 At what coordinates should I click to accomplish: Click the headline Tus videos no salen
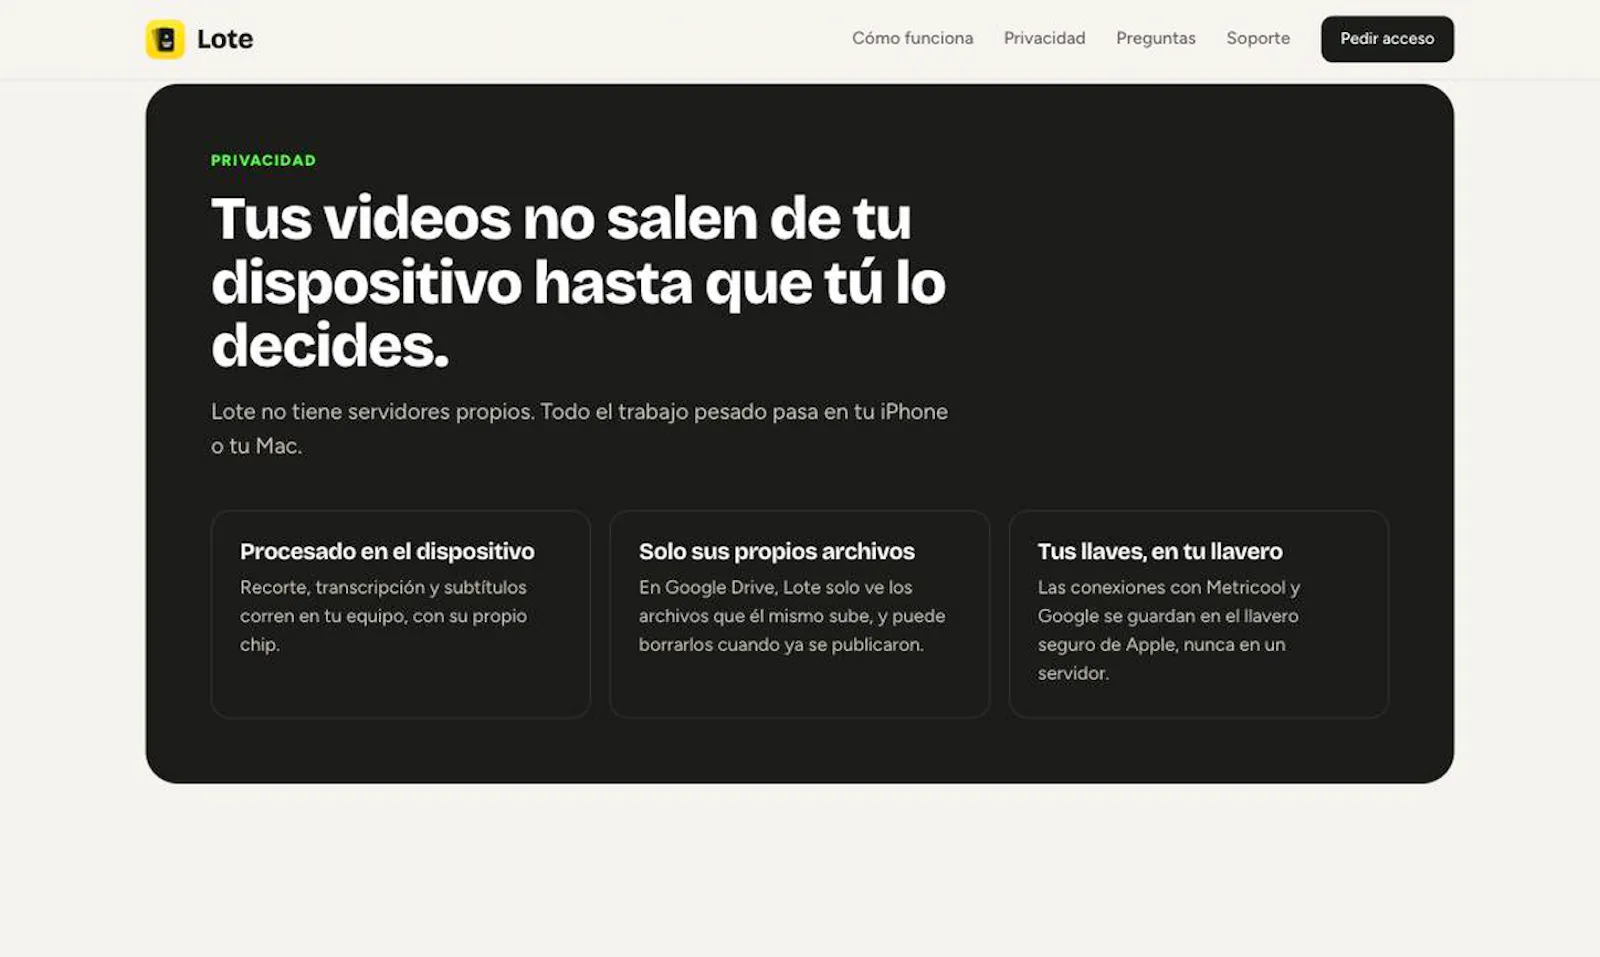pyautogui.click(x=578, y=281)
